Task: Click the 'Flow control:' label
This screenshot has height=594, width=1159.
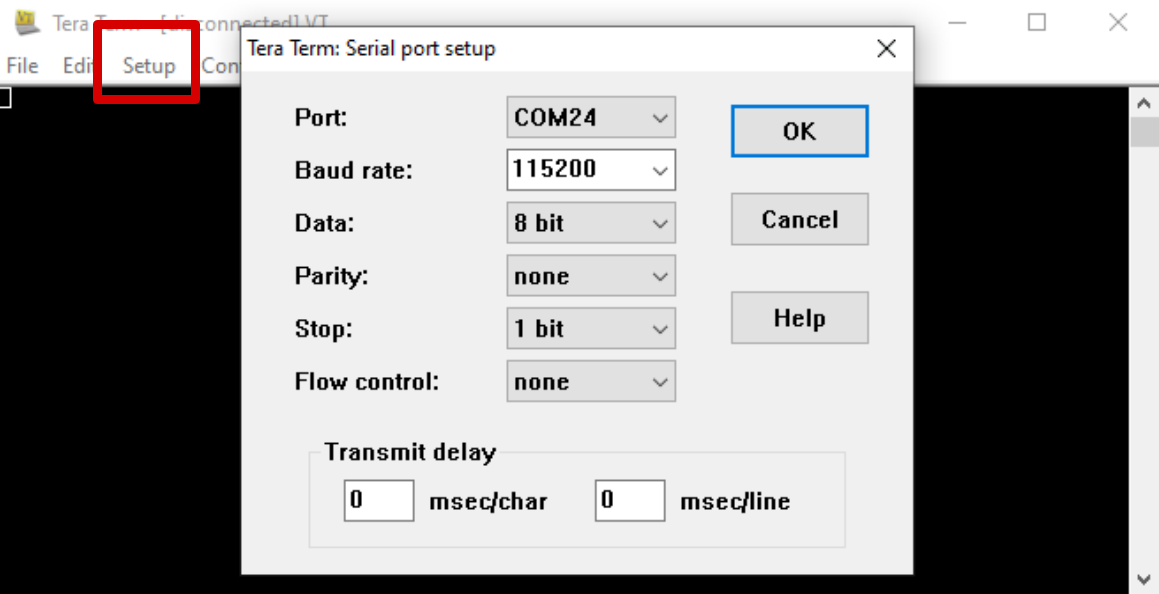Action: (x=367, y=382)
